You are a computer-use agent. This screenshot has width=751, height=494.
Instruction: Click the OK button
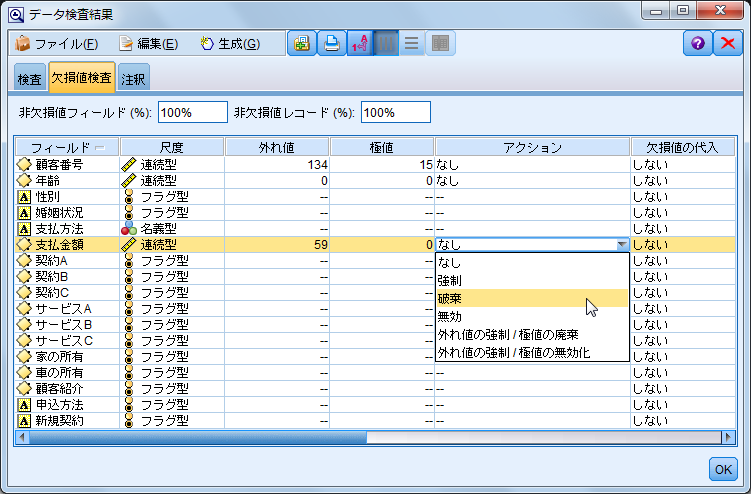(x=723, y=469)
